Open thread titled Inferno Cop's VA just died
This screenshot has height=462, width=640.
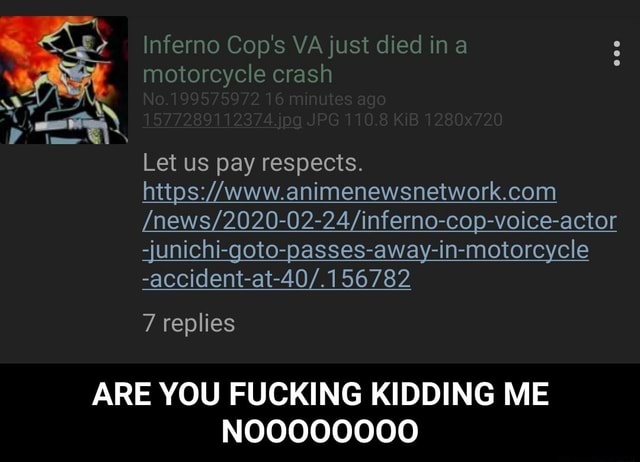(x=305, y=60)
